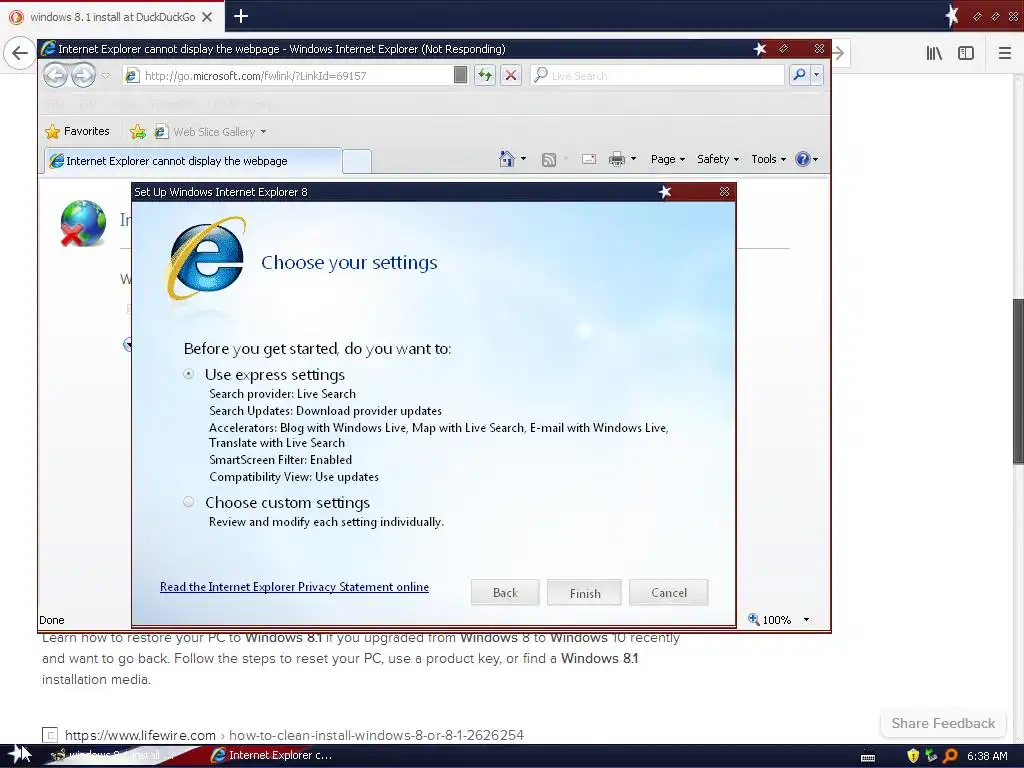Open the search provider dropdown arrow
Image resolution: width=1024 pixels, height=768 pixels.
(x=816, y=75)
